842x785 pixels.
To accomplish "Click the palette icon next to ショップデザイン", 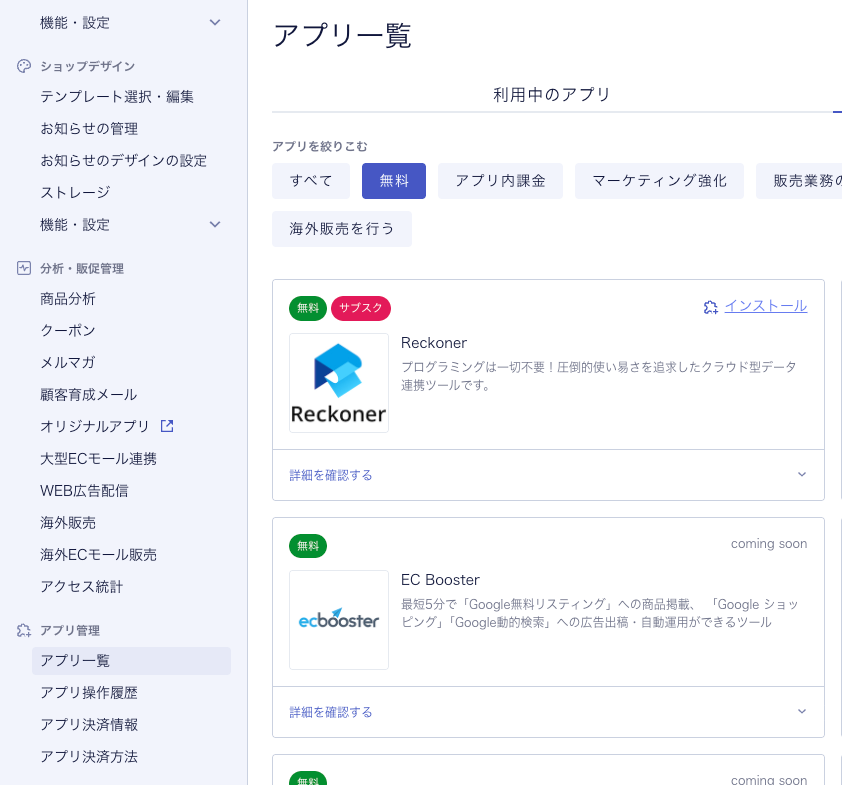I will (24, 66).
